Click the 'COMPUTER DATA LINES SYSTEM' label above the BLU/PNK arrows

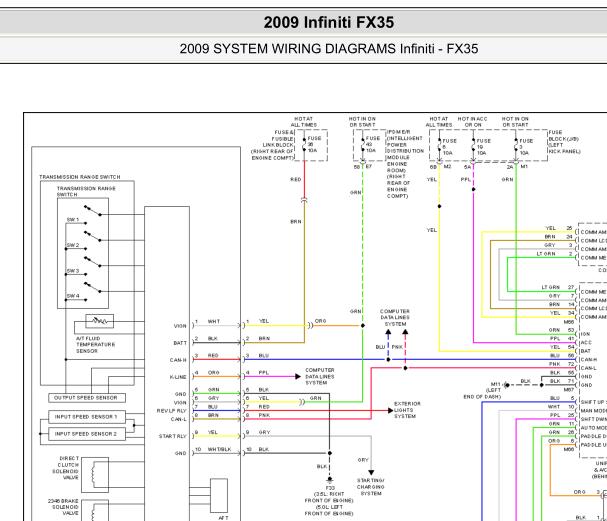coord(395,317)
